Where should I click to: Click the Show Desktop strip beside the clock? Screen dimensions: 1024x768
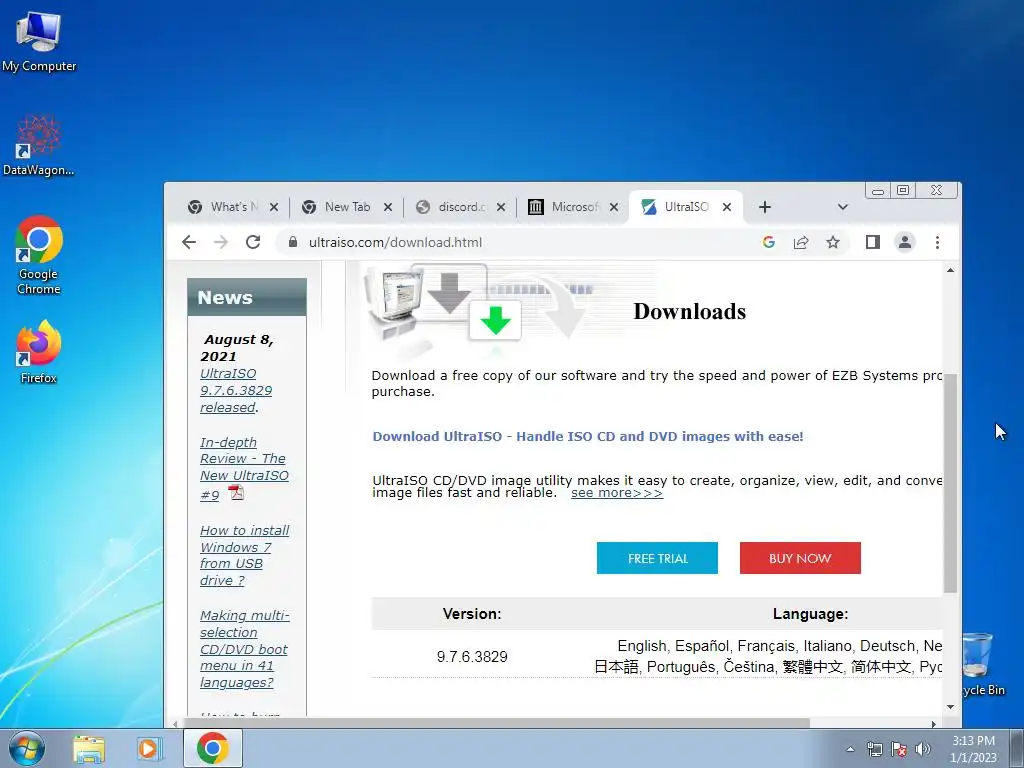click(x=1017, y=748)
